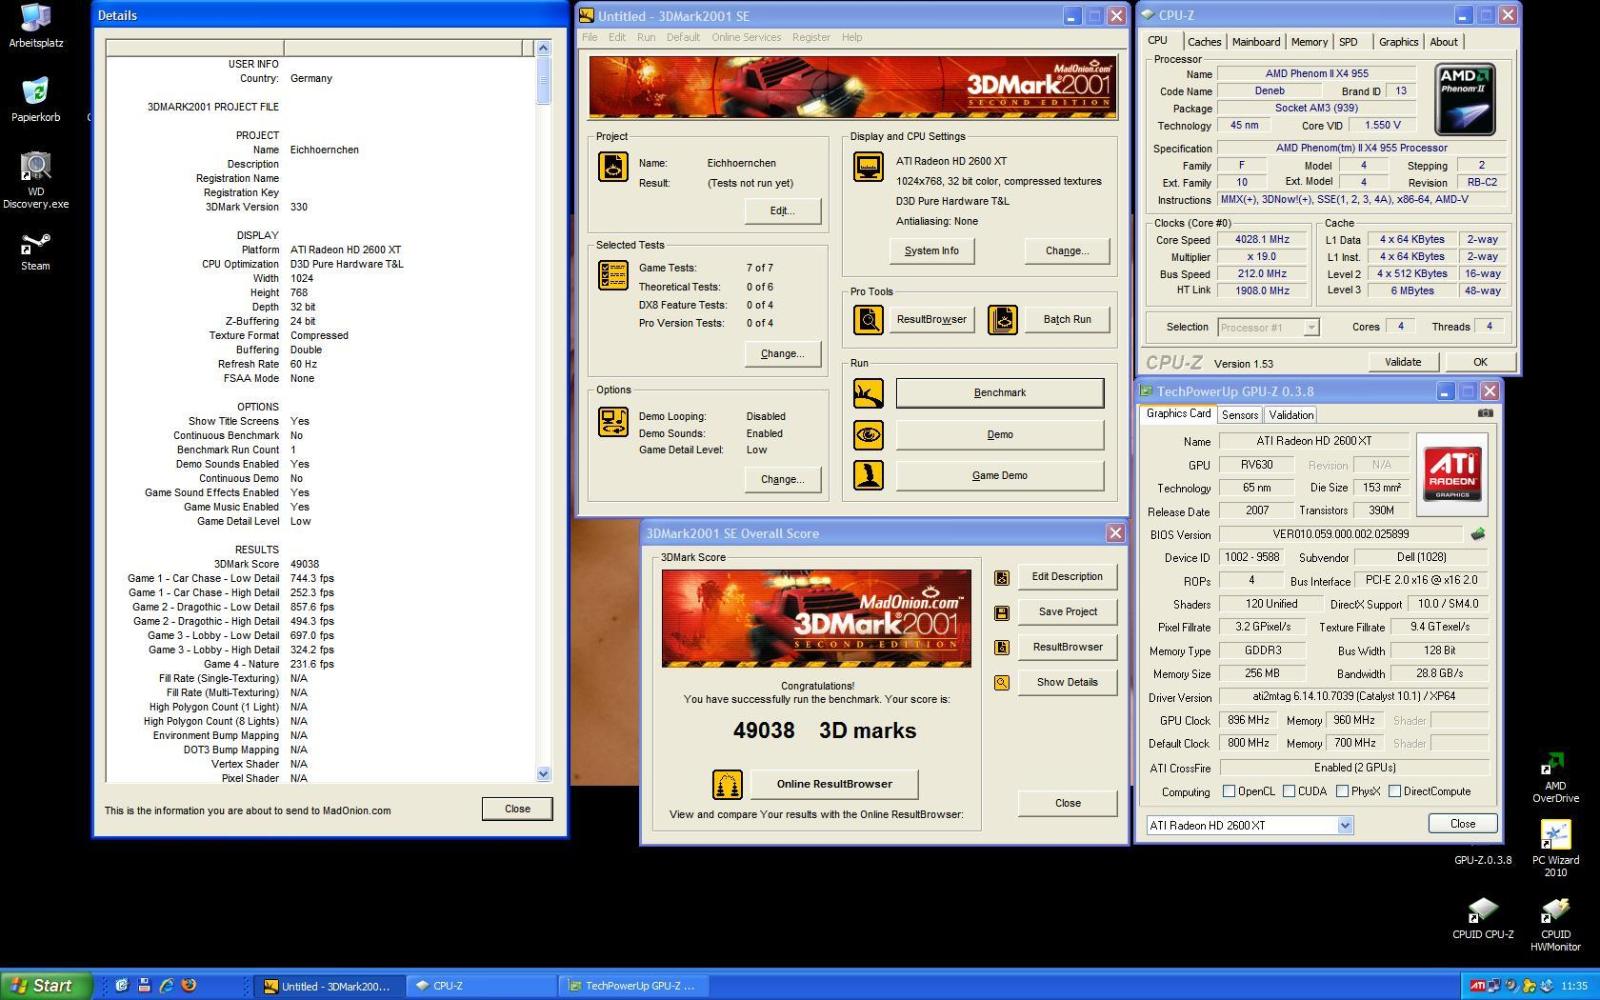Click the Project icon in 3DMark2001
The width and height of the screenshot is (1600, 1000).
click(613, 167)
